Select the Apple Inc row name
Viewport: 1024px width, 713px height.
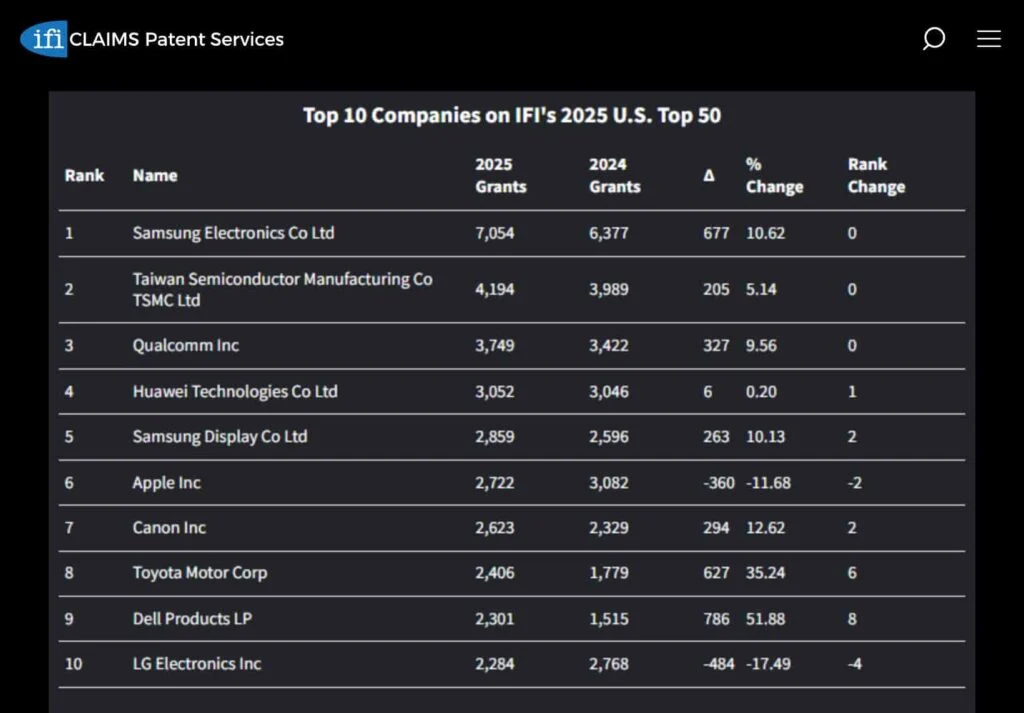[x=166, y=482]
